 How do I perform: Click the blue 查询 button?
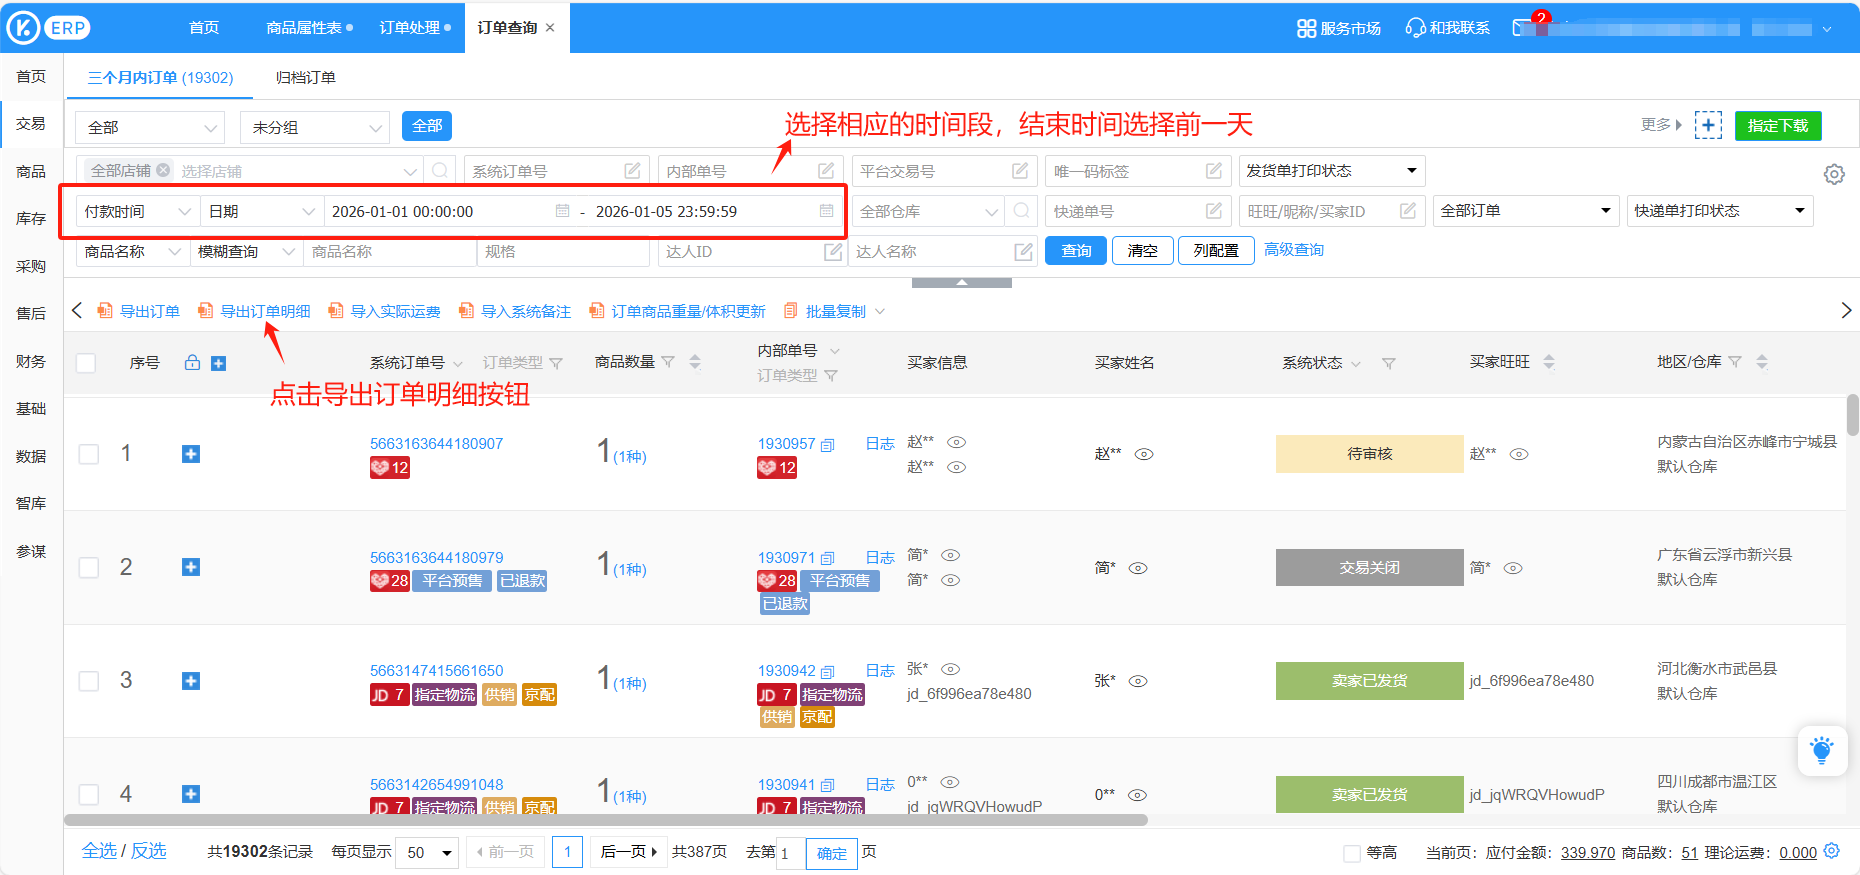point(1076,251)
